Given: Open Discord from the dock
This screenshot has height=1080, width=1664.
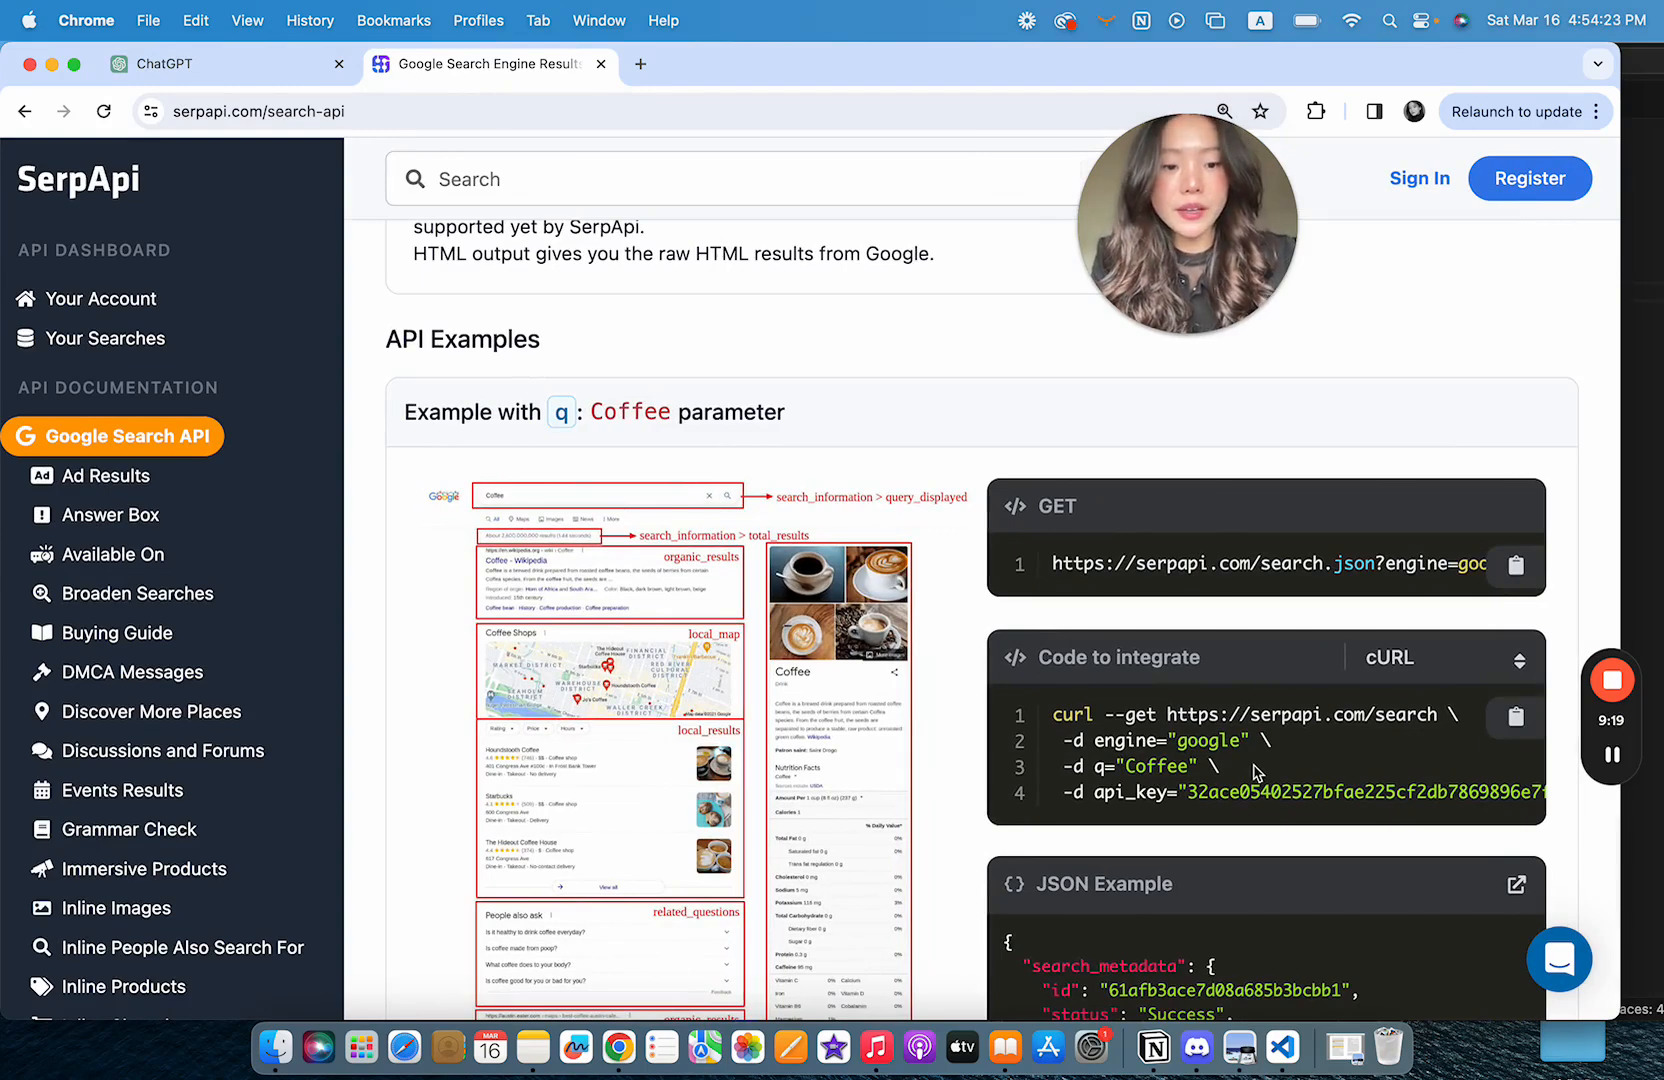Looking at the screenshot, I should [1197, 1047].
